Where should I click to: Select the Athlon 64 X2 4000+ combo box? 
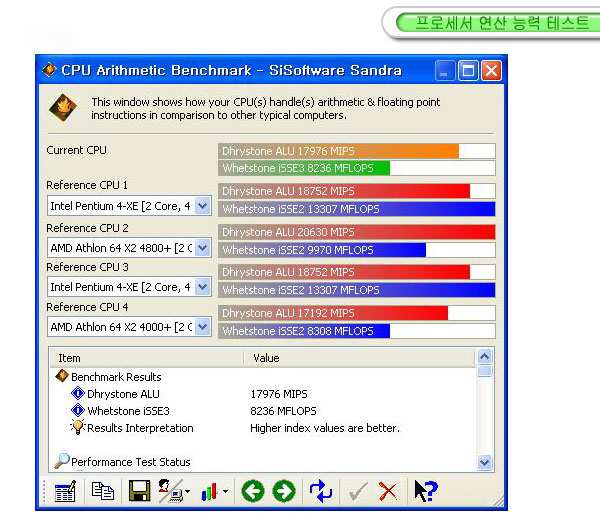[129, 327]
